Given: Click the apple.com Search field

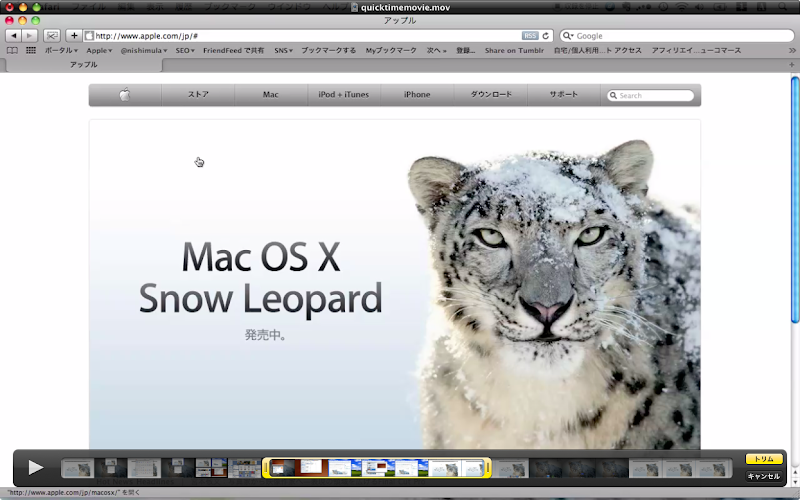Looking at the screenshot, I should 651,95.
